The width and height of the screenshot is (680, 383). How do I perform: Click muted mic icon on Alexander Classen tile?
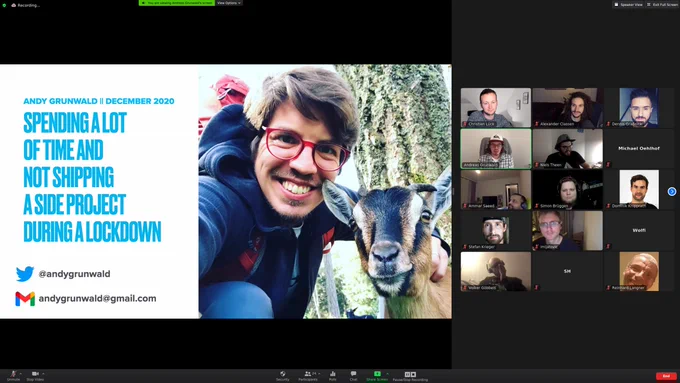536,124
